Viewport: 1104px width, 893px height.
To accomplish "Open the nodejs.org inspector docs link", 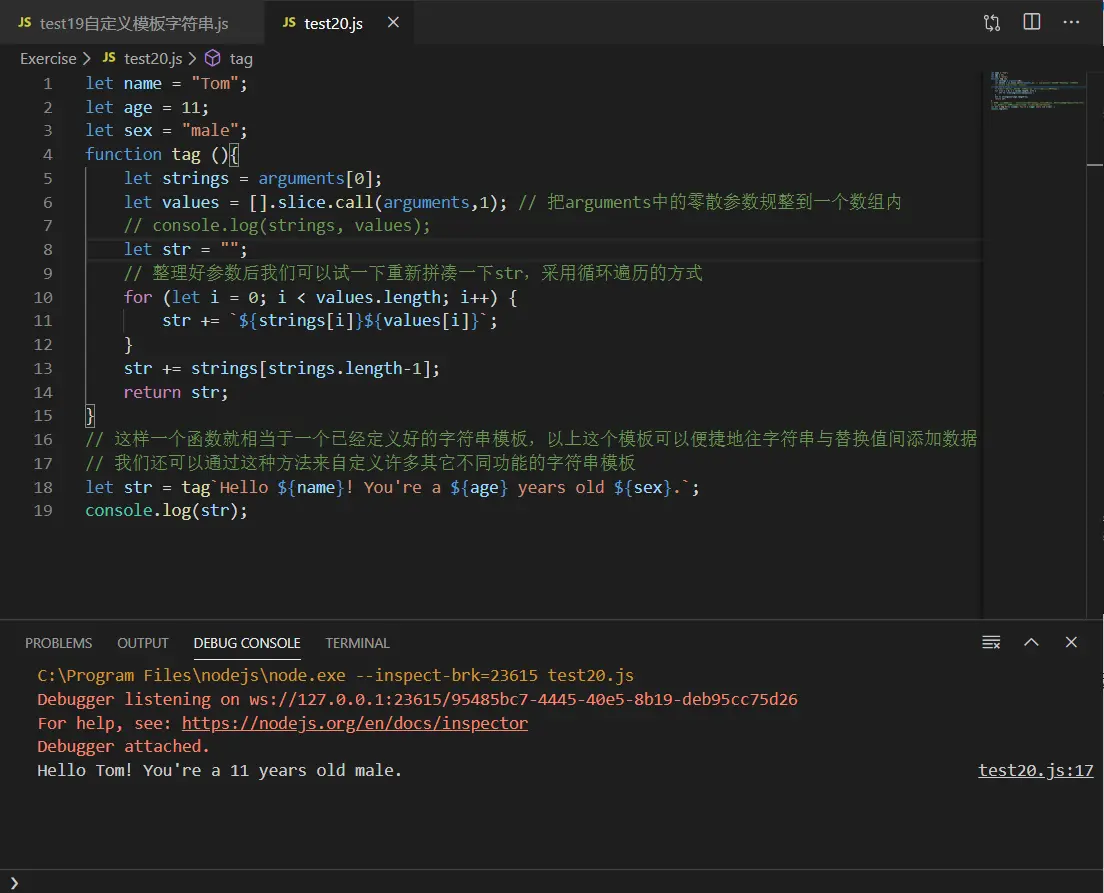I will [355, 723].
